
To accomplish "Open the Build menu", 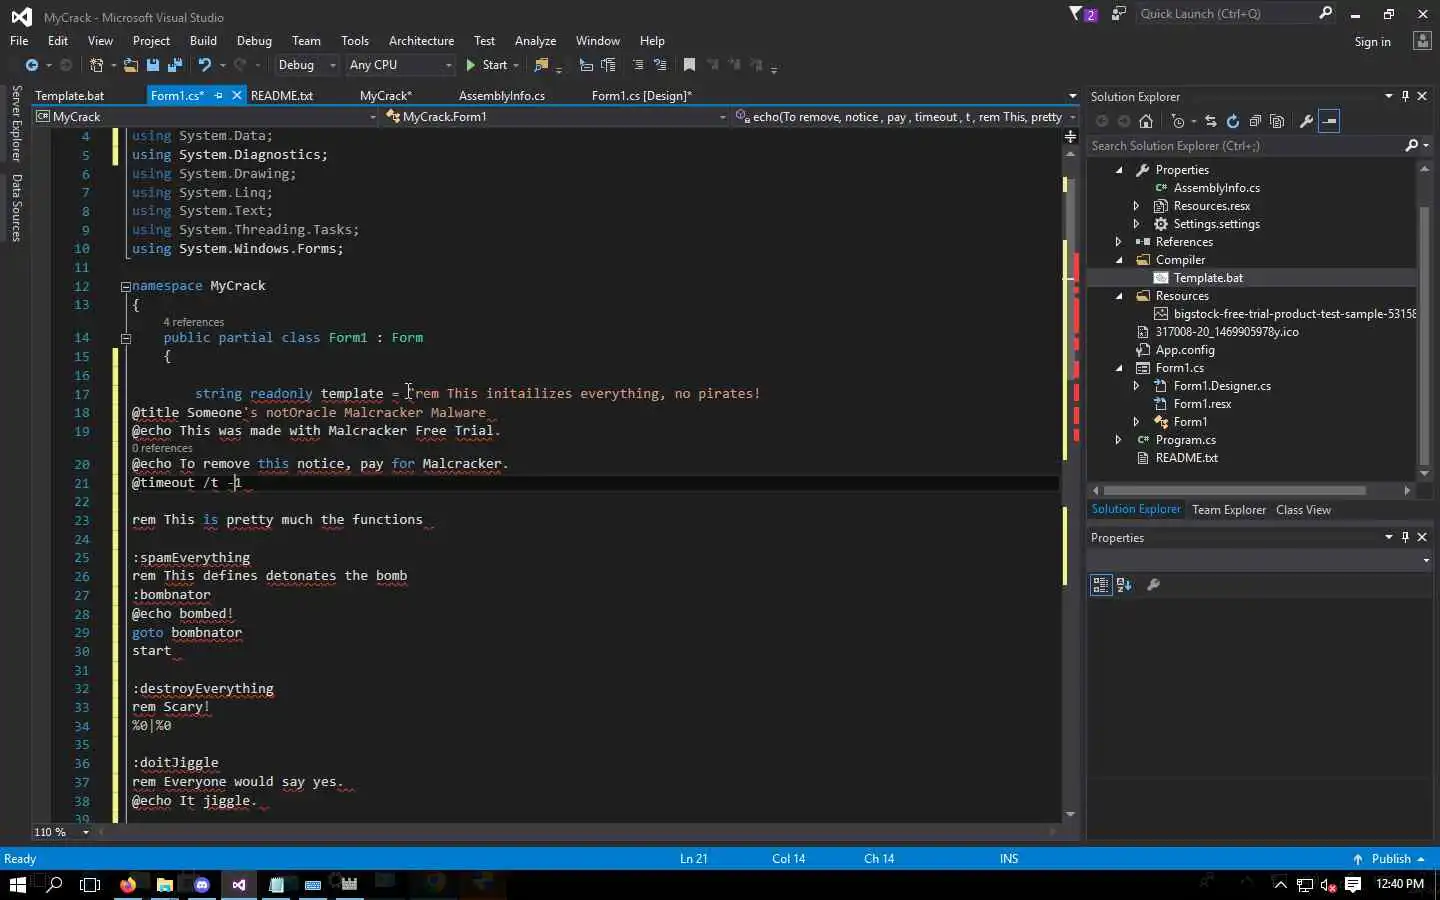I will click(203, 41).
